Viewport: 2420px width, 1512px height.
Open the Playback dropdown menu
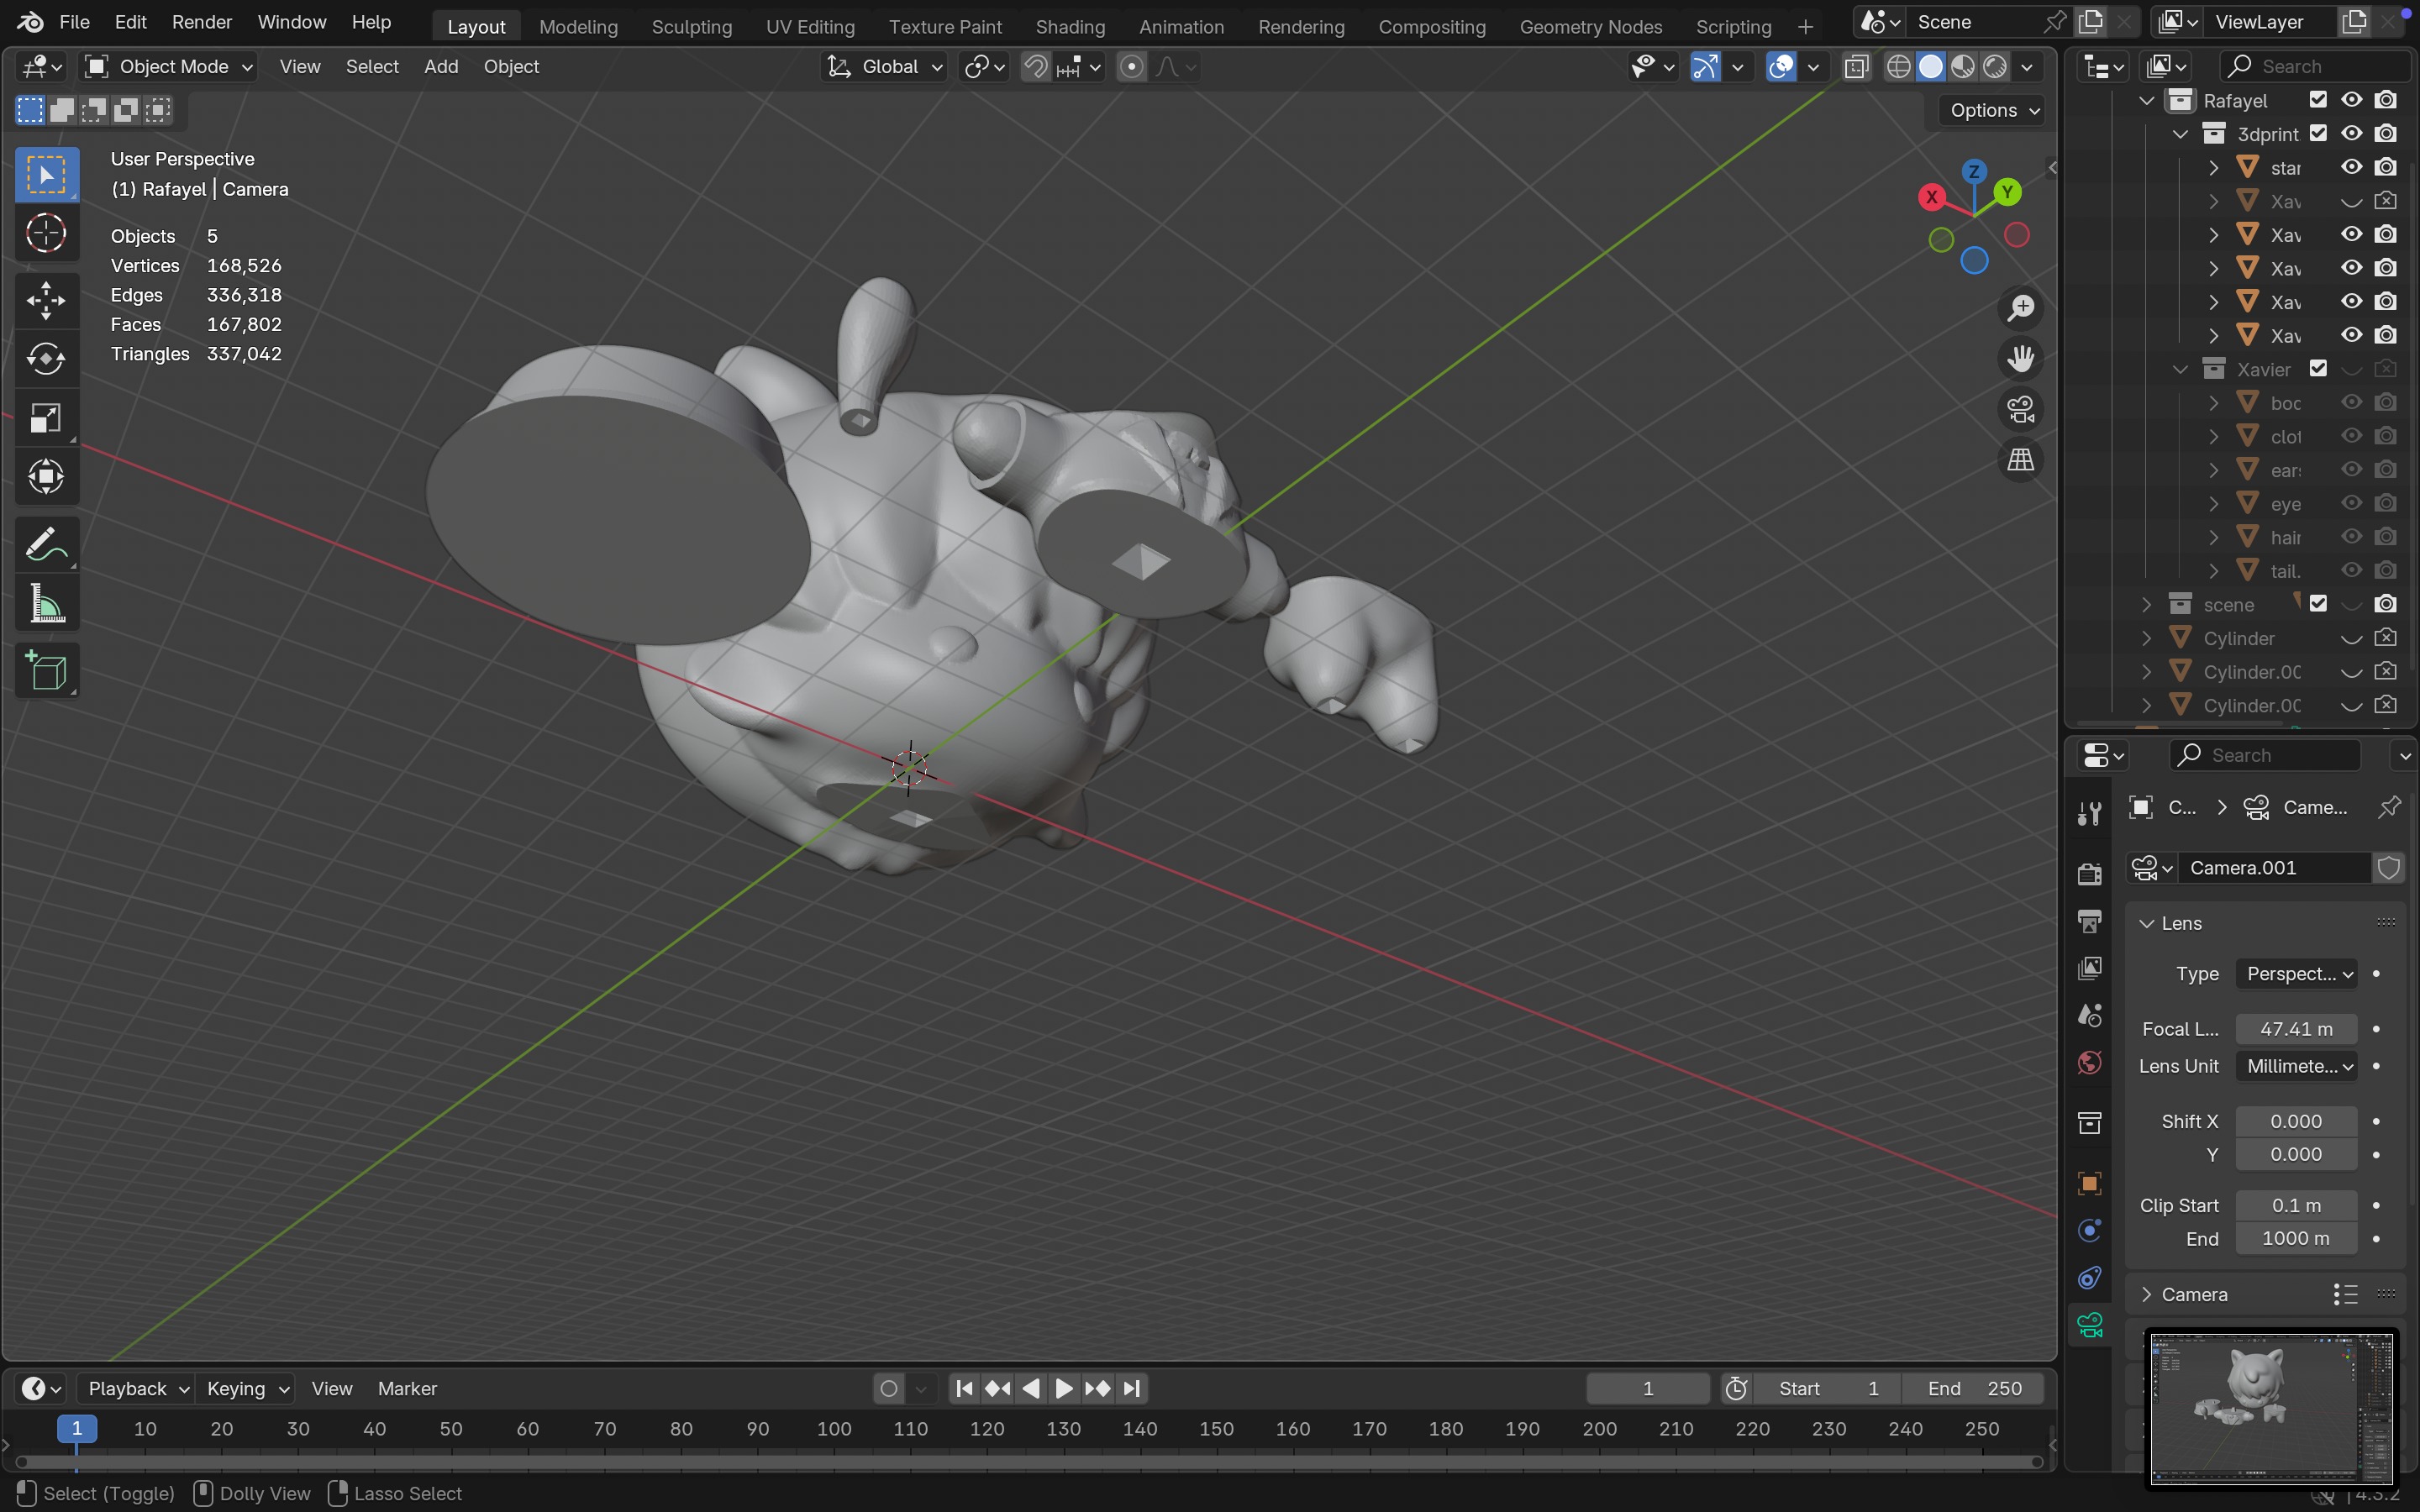pyautogui.click(x=137, y=1389)
